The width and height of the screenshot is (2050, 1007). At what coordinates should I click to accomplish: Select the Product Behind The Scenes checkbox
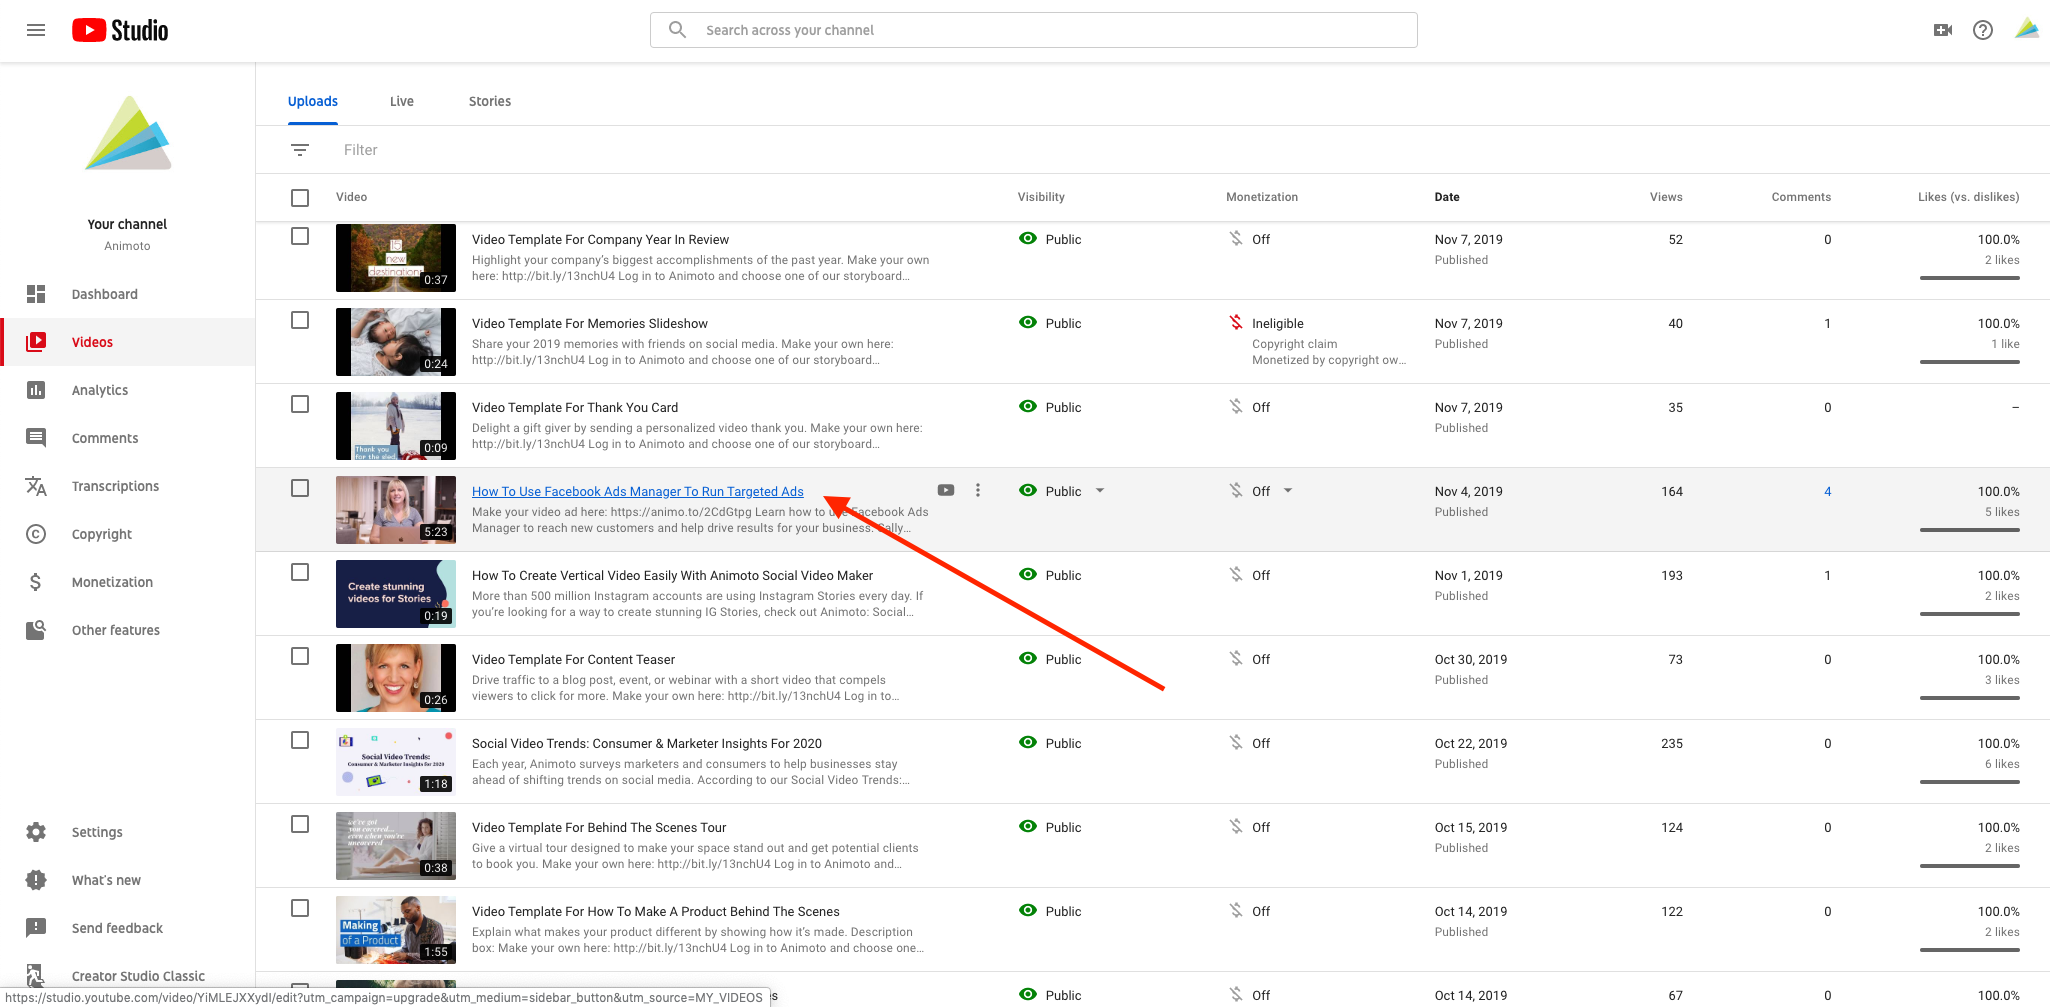300,908
